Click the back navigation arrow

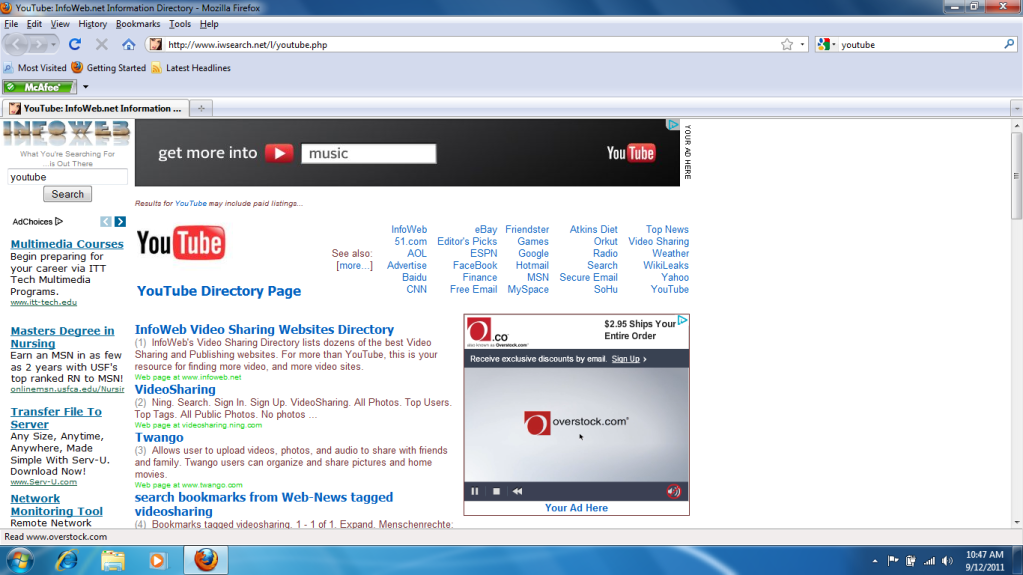coord(16,44)
